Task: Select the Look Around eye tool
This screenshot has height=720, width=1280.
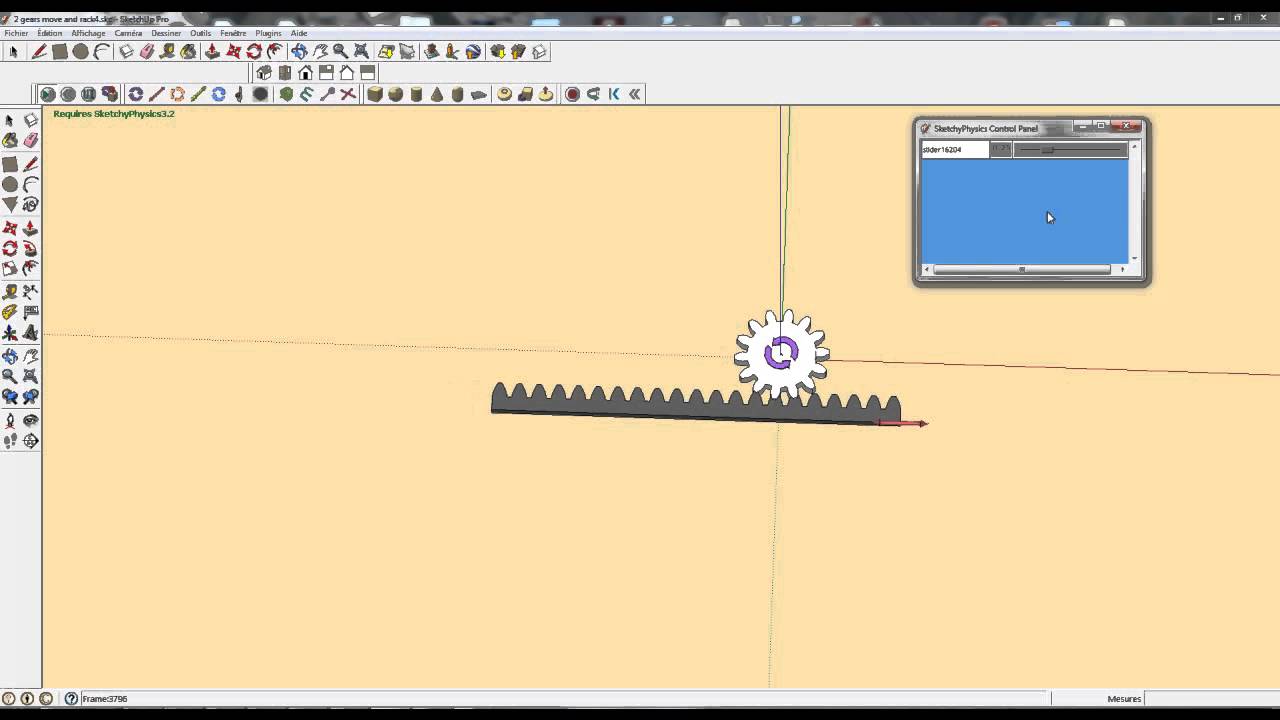Action: 31,419
